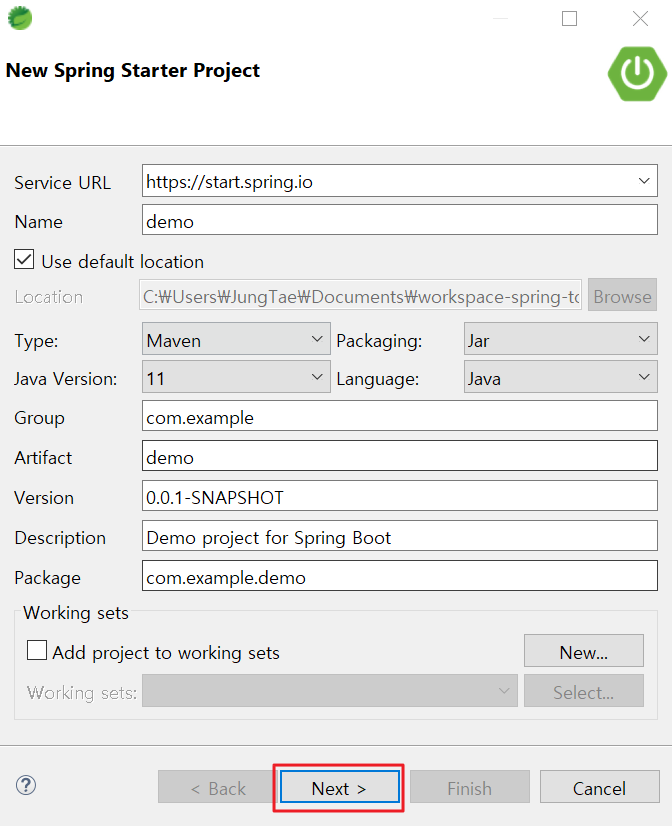Screen dimensions: 672x826
Task: Click the Spring leaf window icon
Action: [x=20, y=18]
